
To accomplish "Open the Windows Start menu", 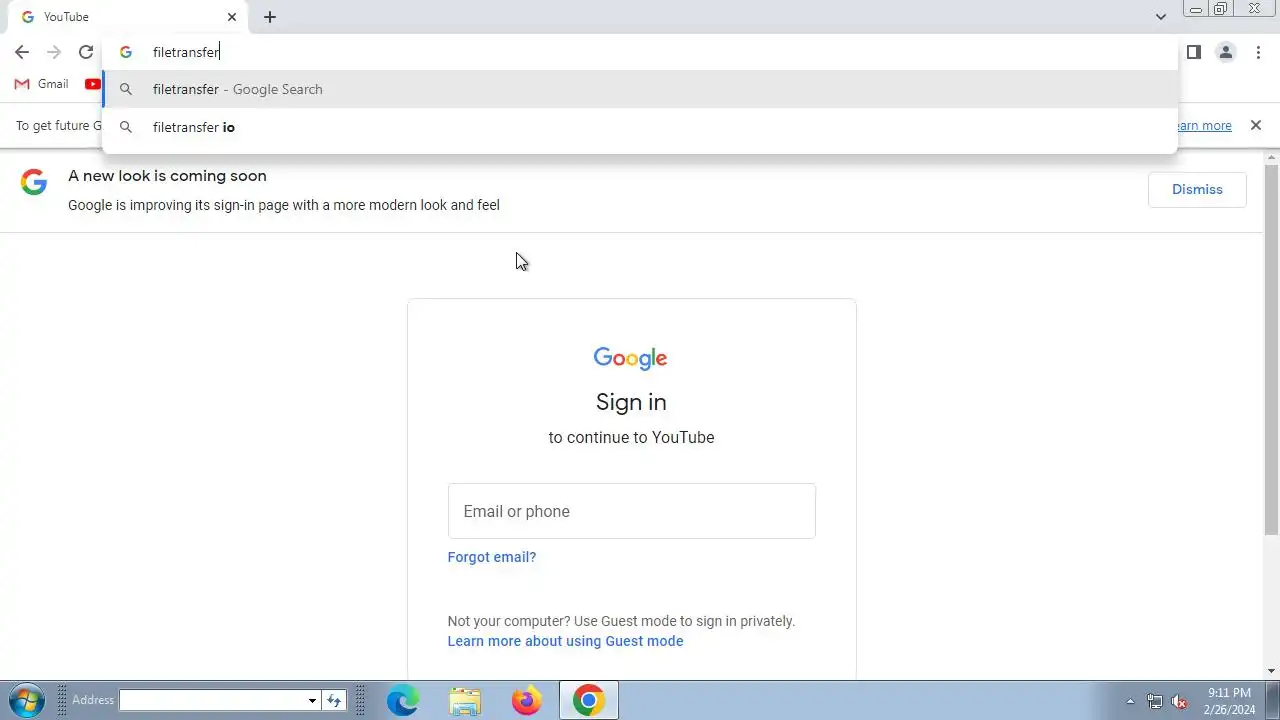I will pos(26,700).
